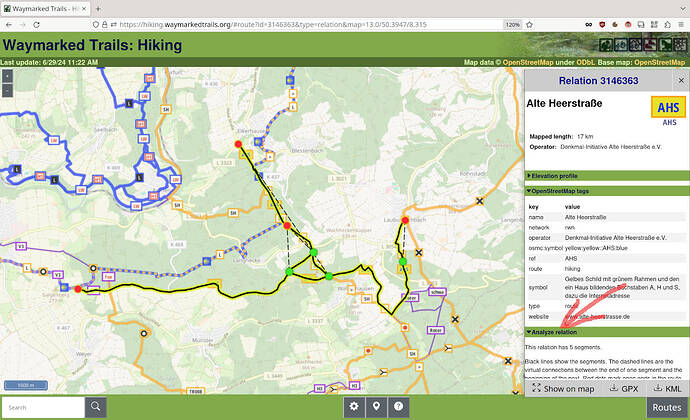Click the infinity glasses toolbar icon
Image resolution: width=690 pixels, height=420 pixels.
[x=588, y=25]
